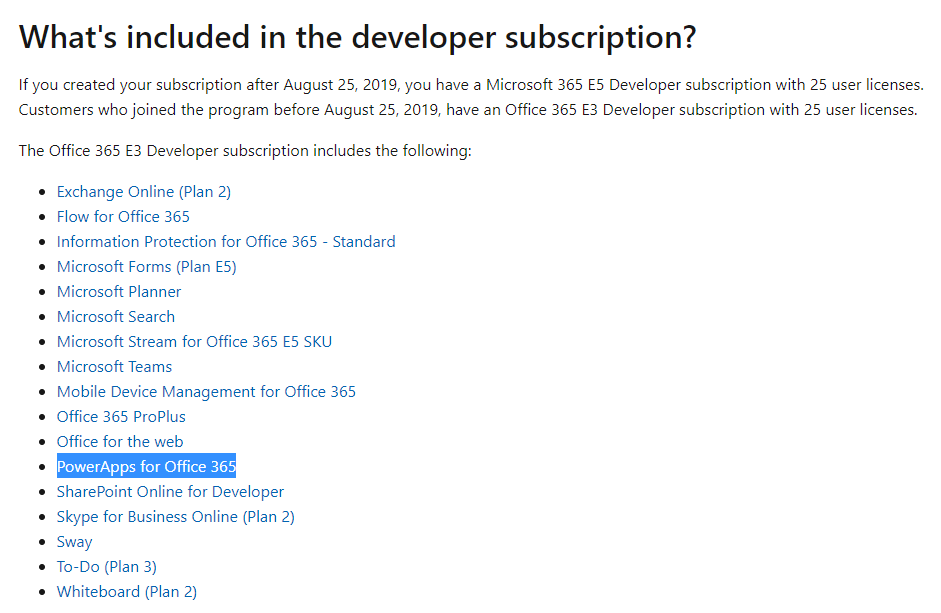Viewport: 941px width, 613px height.
Task: Click the Sway link
Action: point(73,541)
